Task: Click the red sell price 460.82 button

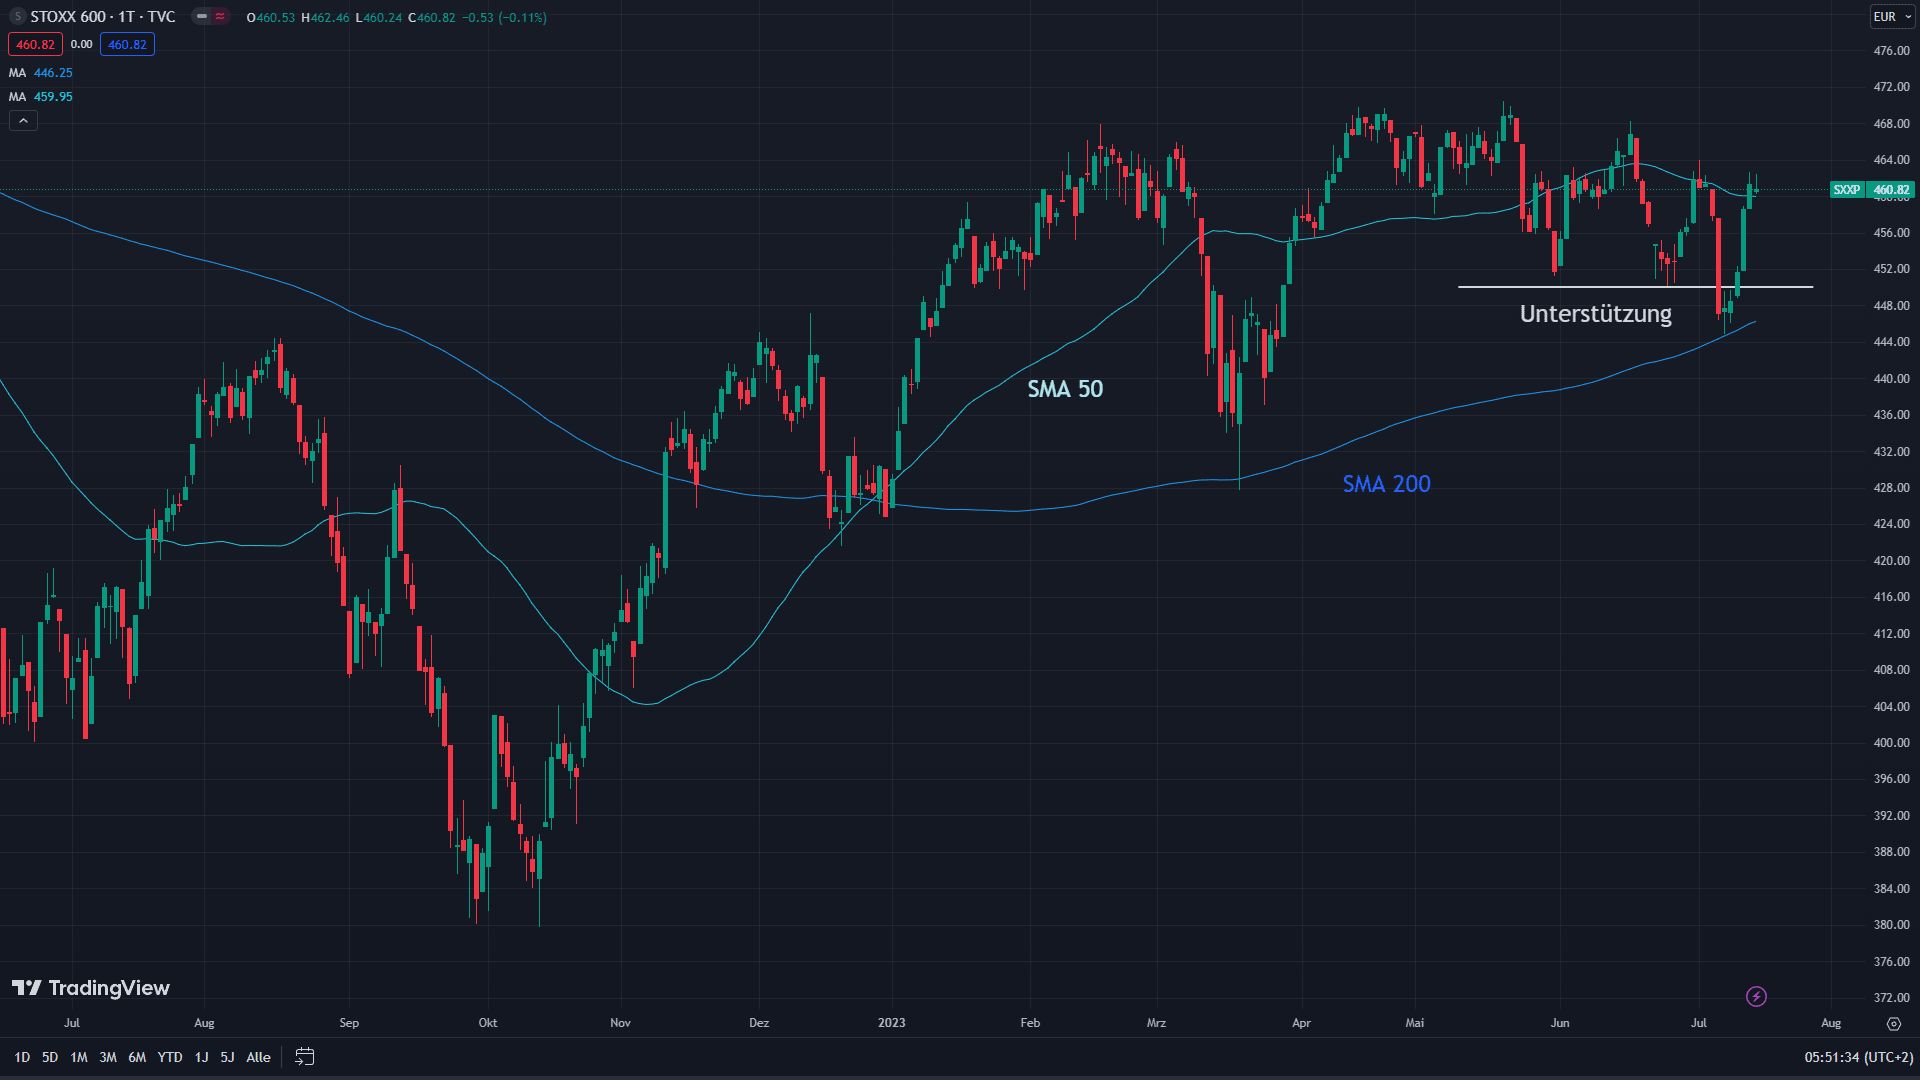Action: [35, 45]
